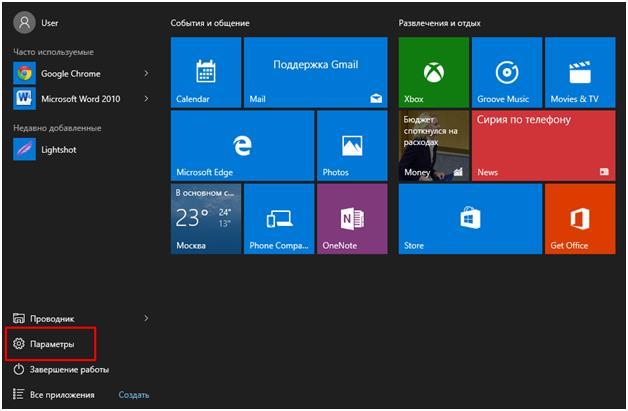Expand Microsoft Word 2010 jump list arrow
This screenshot has height=411, width=628.
[146, 99]
